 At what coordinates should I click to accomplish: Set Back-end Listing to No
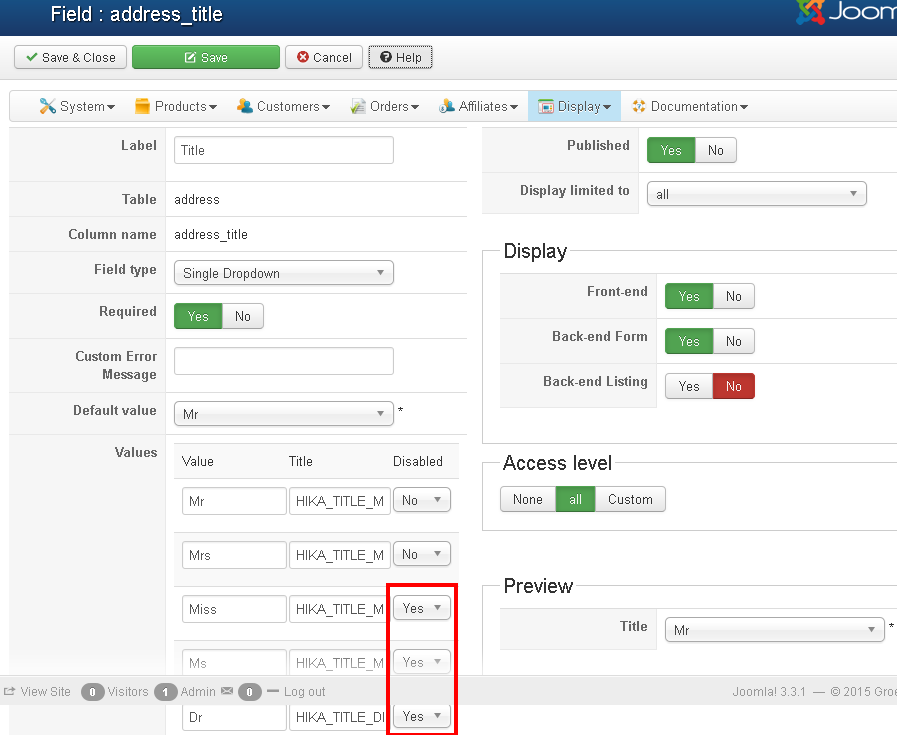(733, 386)
